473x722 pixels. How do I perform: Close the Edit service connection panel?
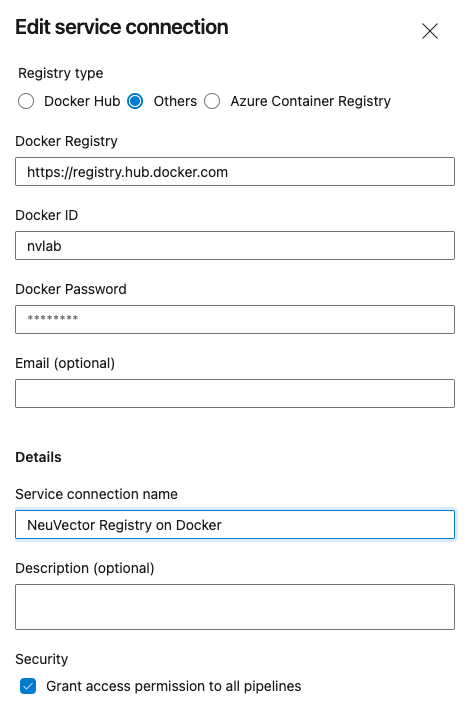coord(430,31)
